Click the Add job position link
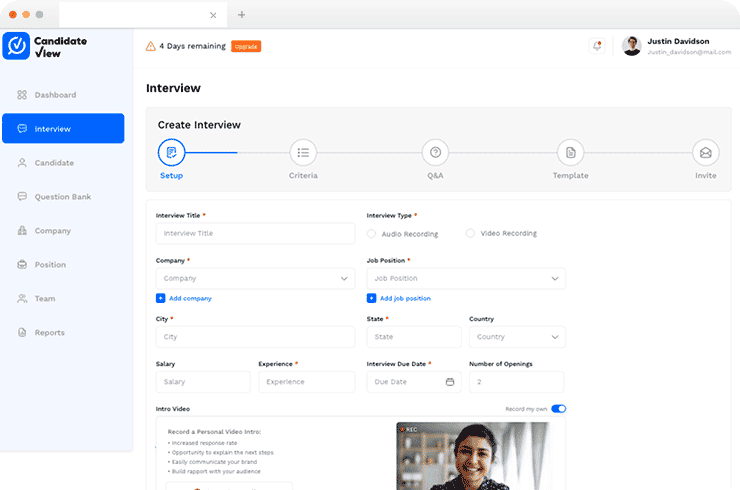The image size is (740, 490). [404, 298]
